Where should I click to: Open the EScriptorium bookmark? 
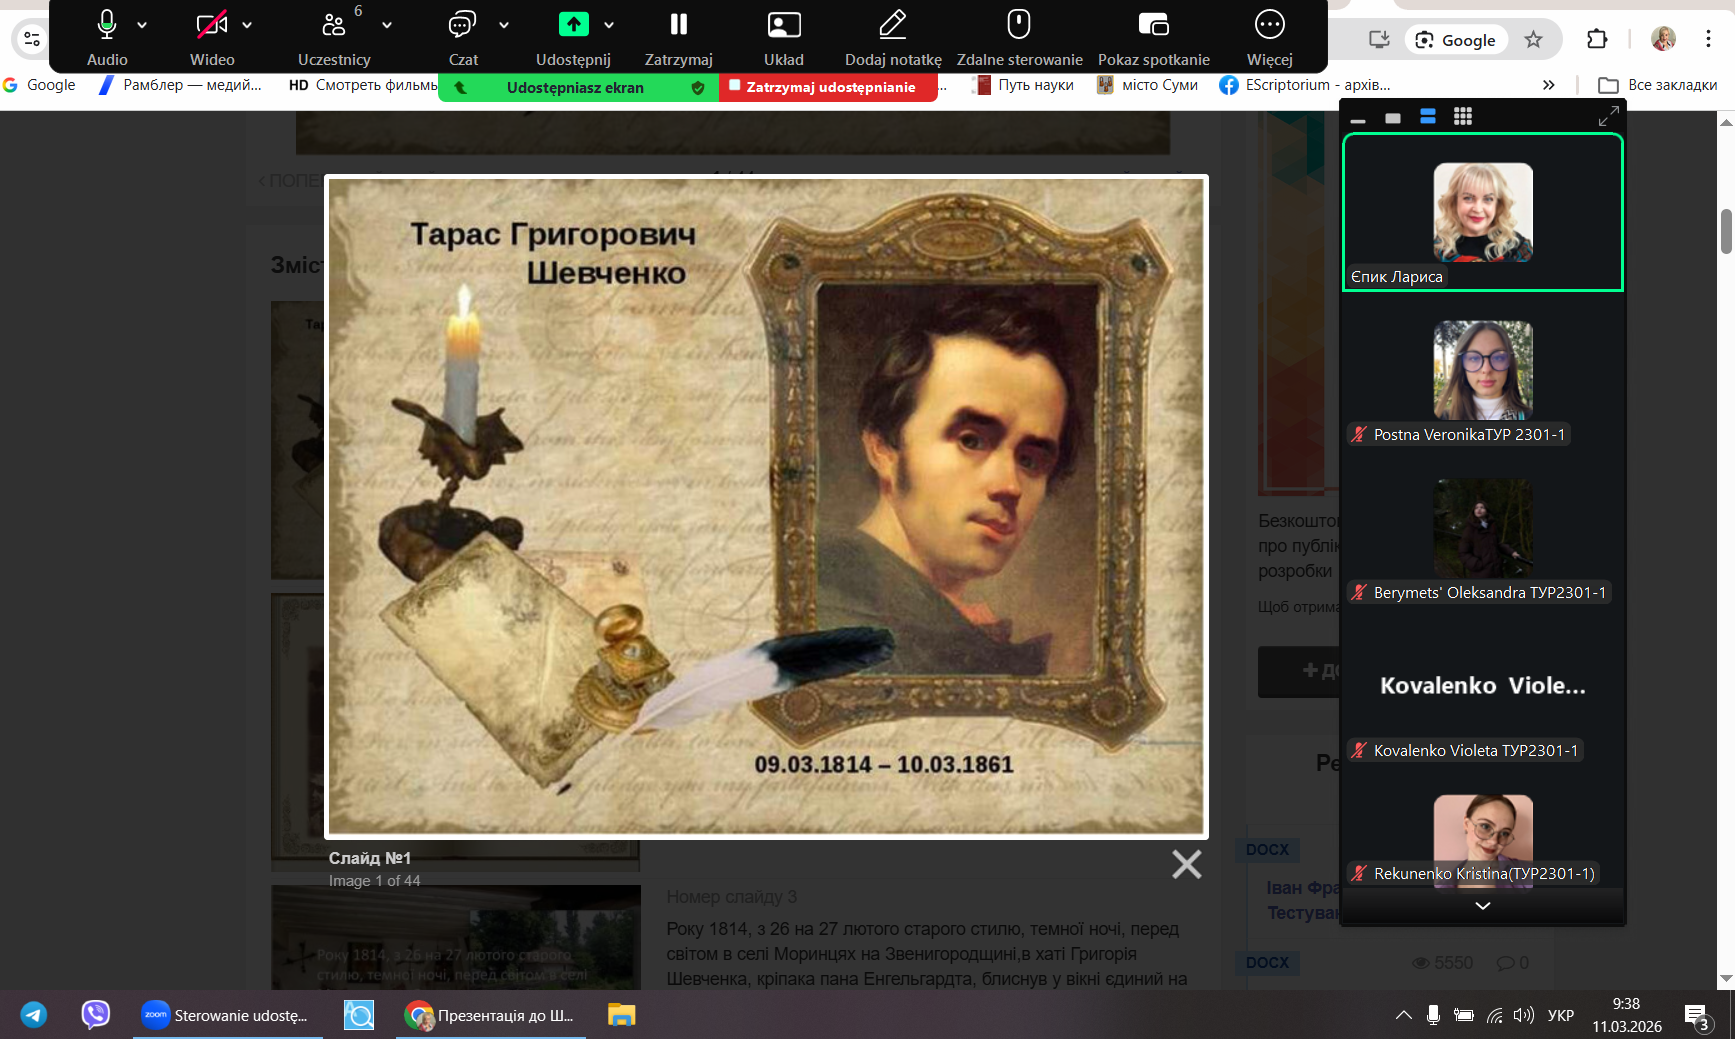(x=1305, y=85)
